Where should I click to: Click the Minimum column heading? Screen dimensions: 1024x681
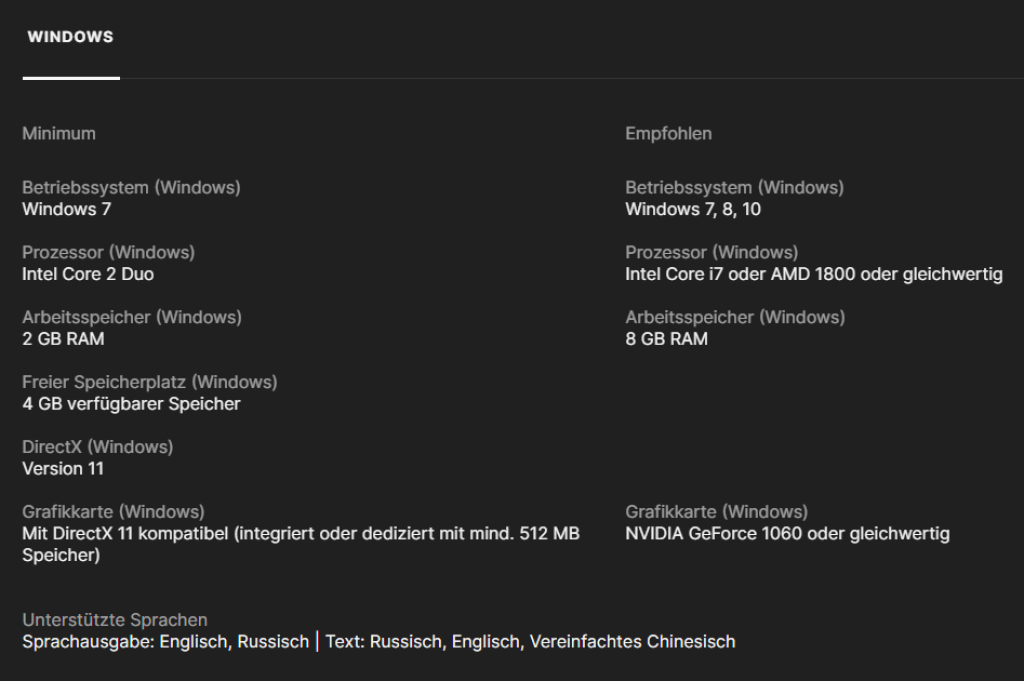tap(59, 133)
